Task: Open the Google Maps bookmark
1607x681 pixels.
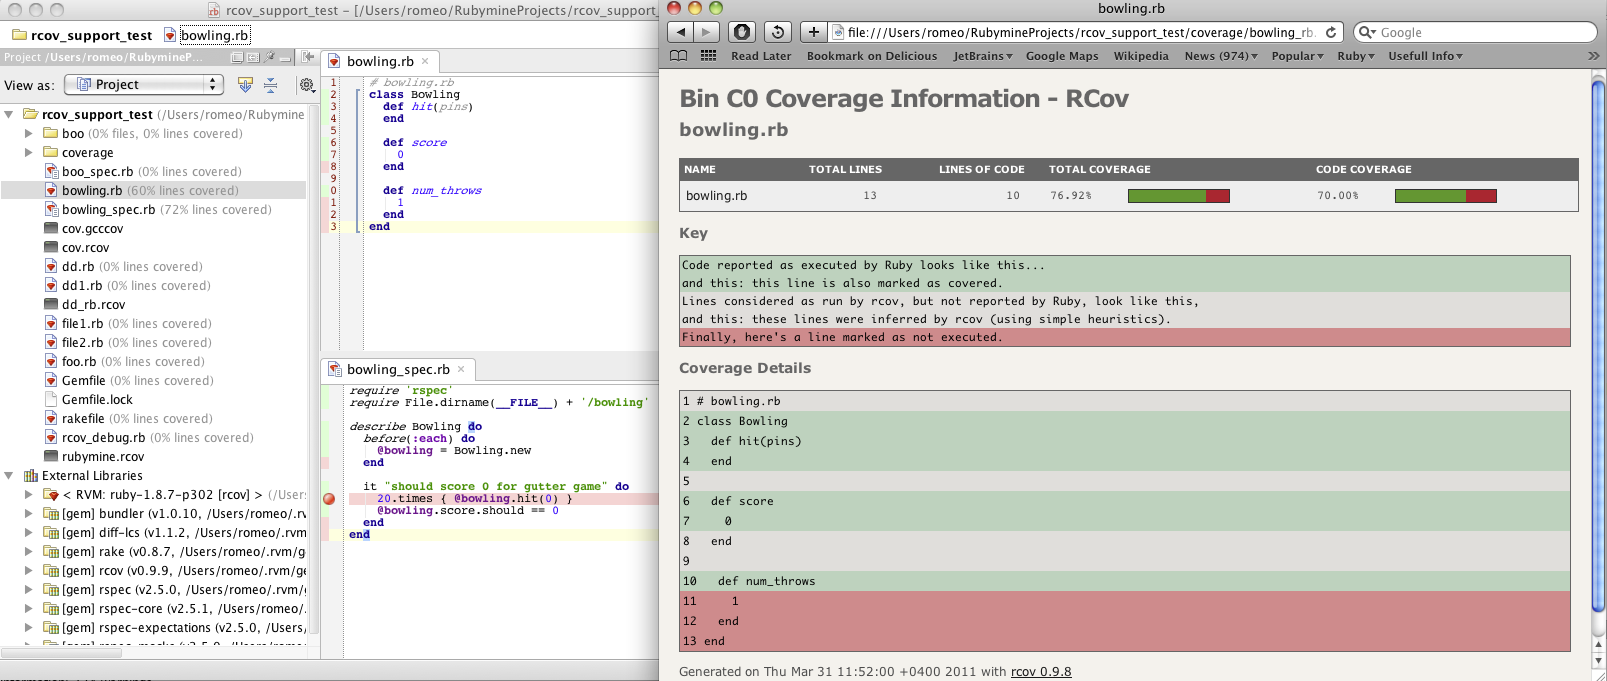Action: point(1062,56)
